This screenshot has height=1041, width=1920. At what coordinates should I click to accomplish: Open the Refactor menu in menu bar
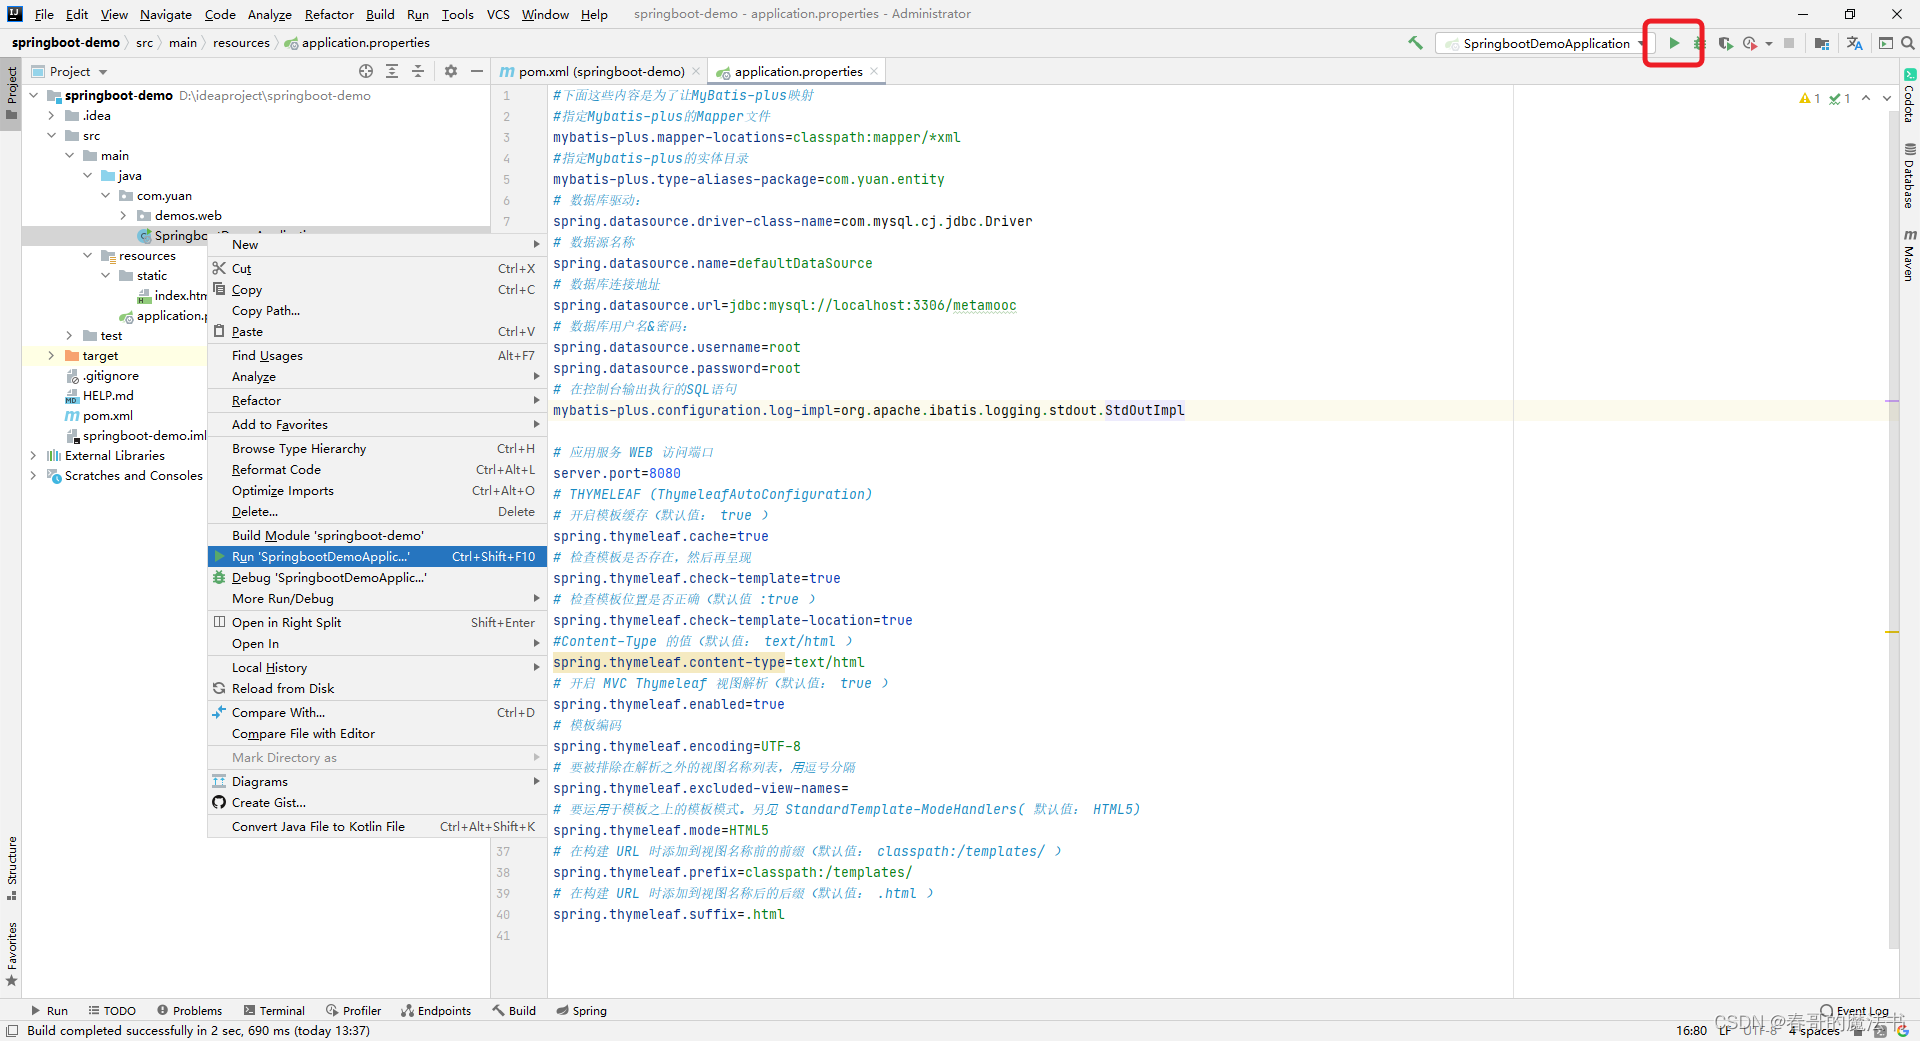tap(329, 14)
